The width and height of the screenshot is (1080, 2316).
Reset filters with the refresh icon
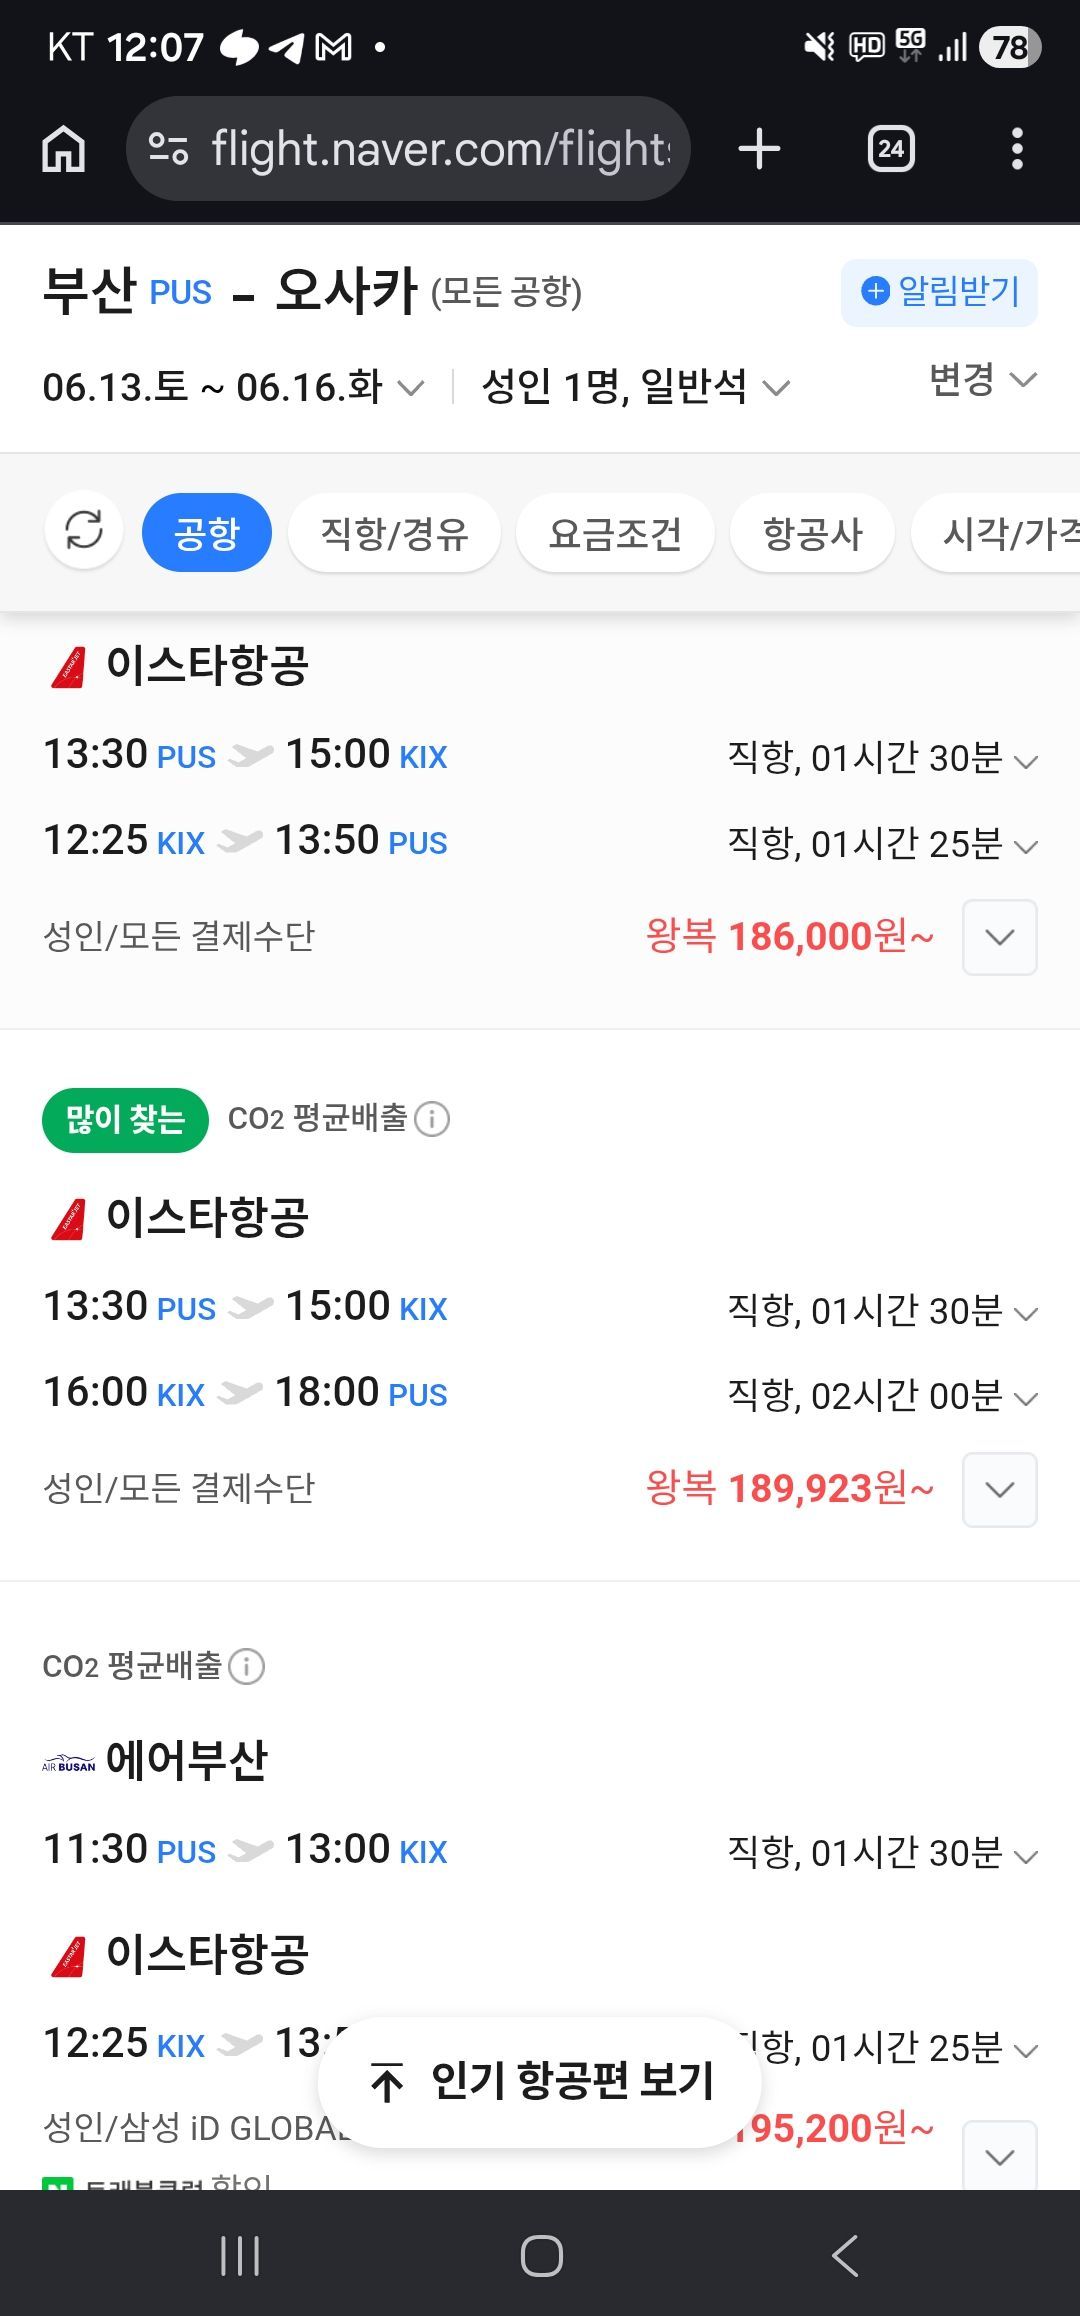pyautogui.click(x=84, y=531)
